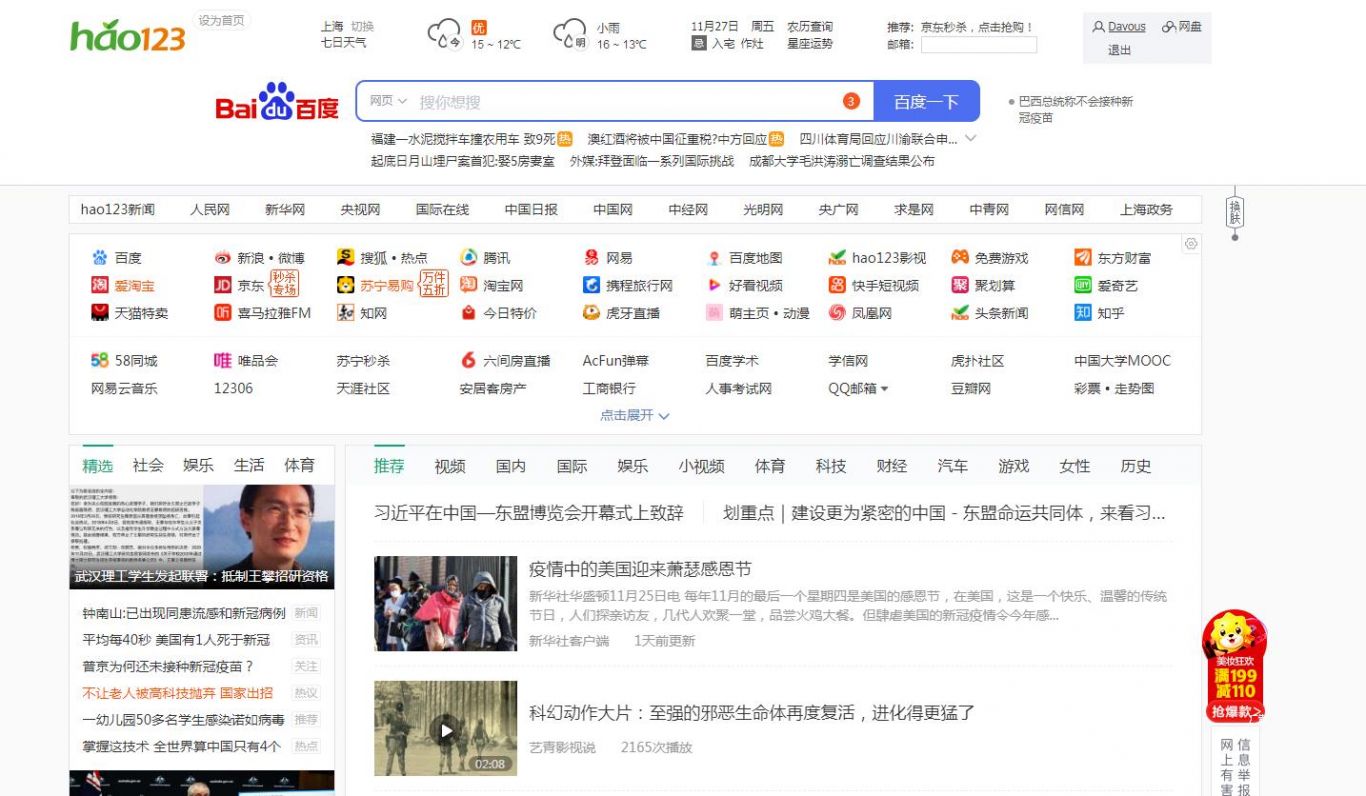Open the 淘宝网 icon link
1366x796 pixels.
[468, 286]
